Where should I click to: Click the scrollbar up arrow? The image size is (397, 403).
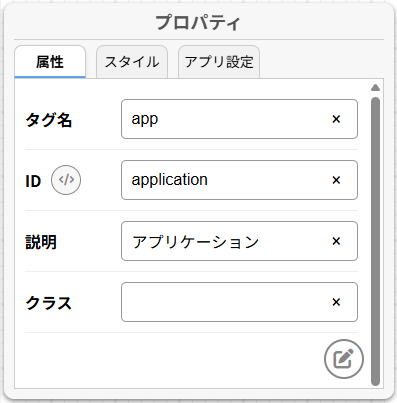click(x=375, y=88)
